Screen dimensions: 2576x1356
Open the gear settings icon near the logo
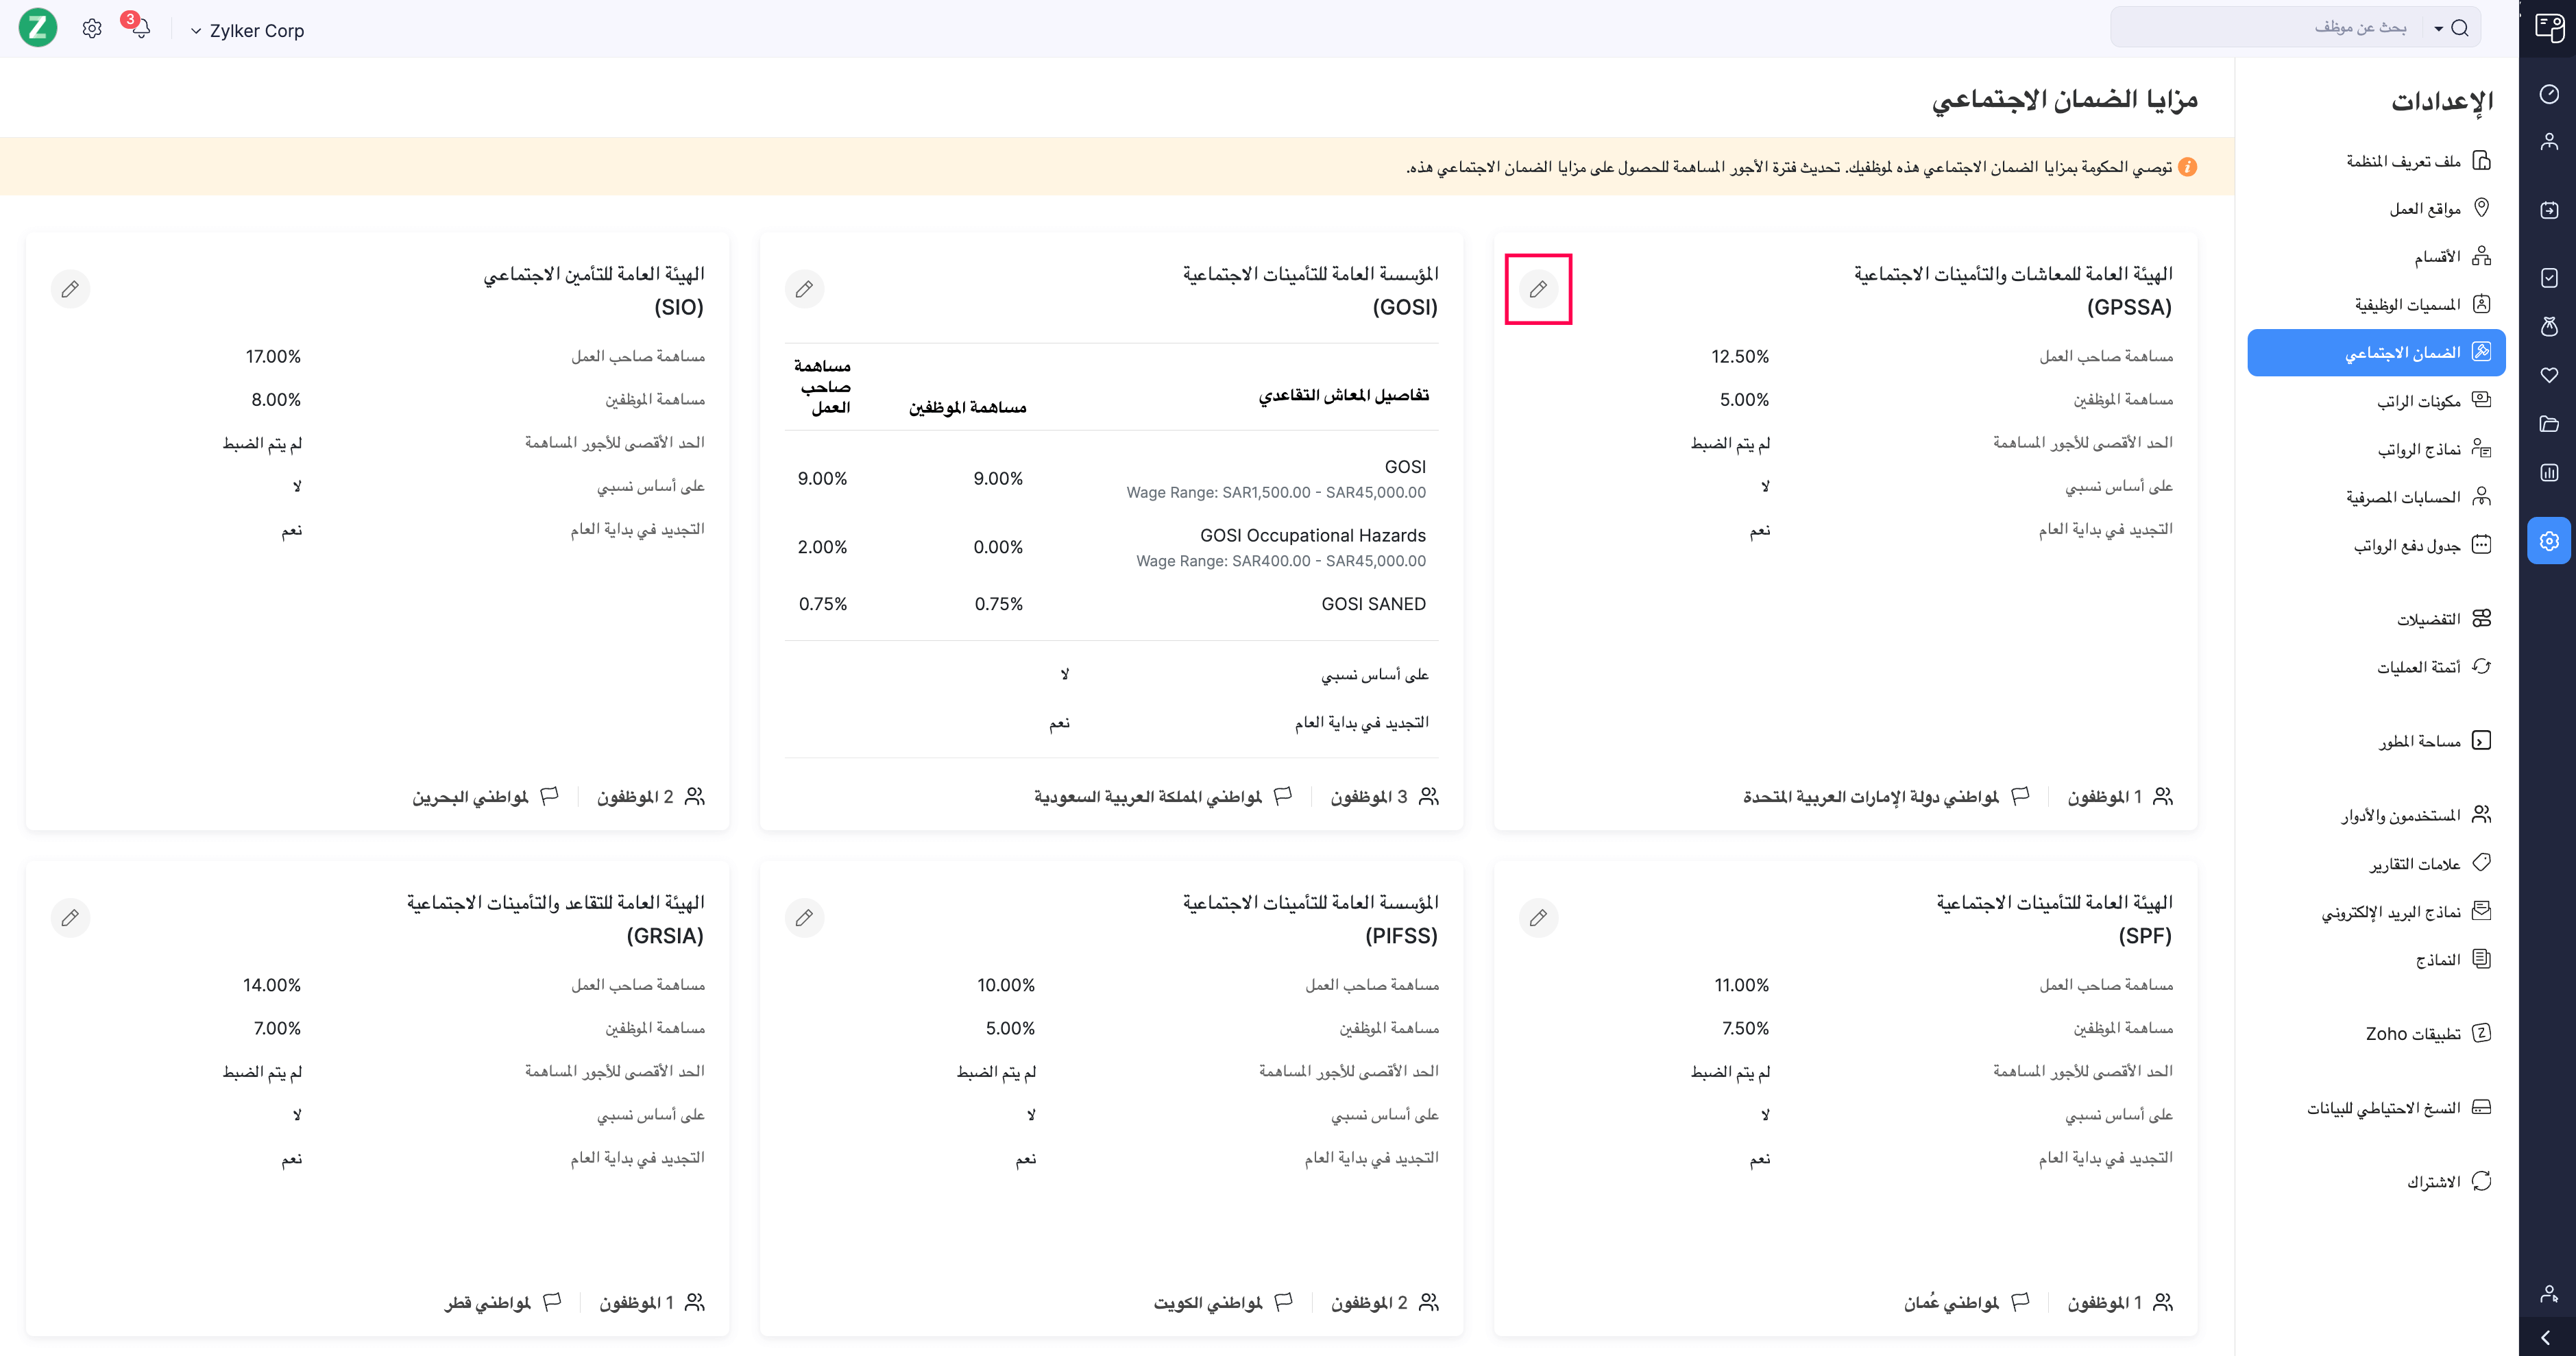(x=92, y=29)
